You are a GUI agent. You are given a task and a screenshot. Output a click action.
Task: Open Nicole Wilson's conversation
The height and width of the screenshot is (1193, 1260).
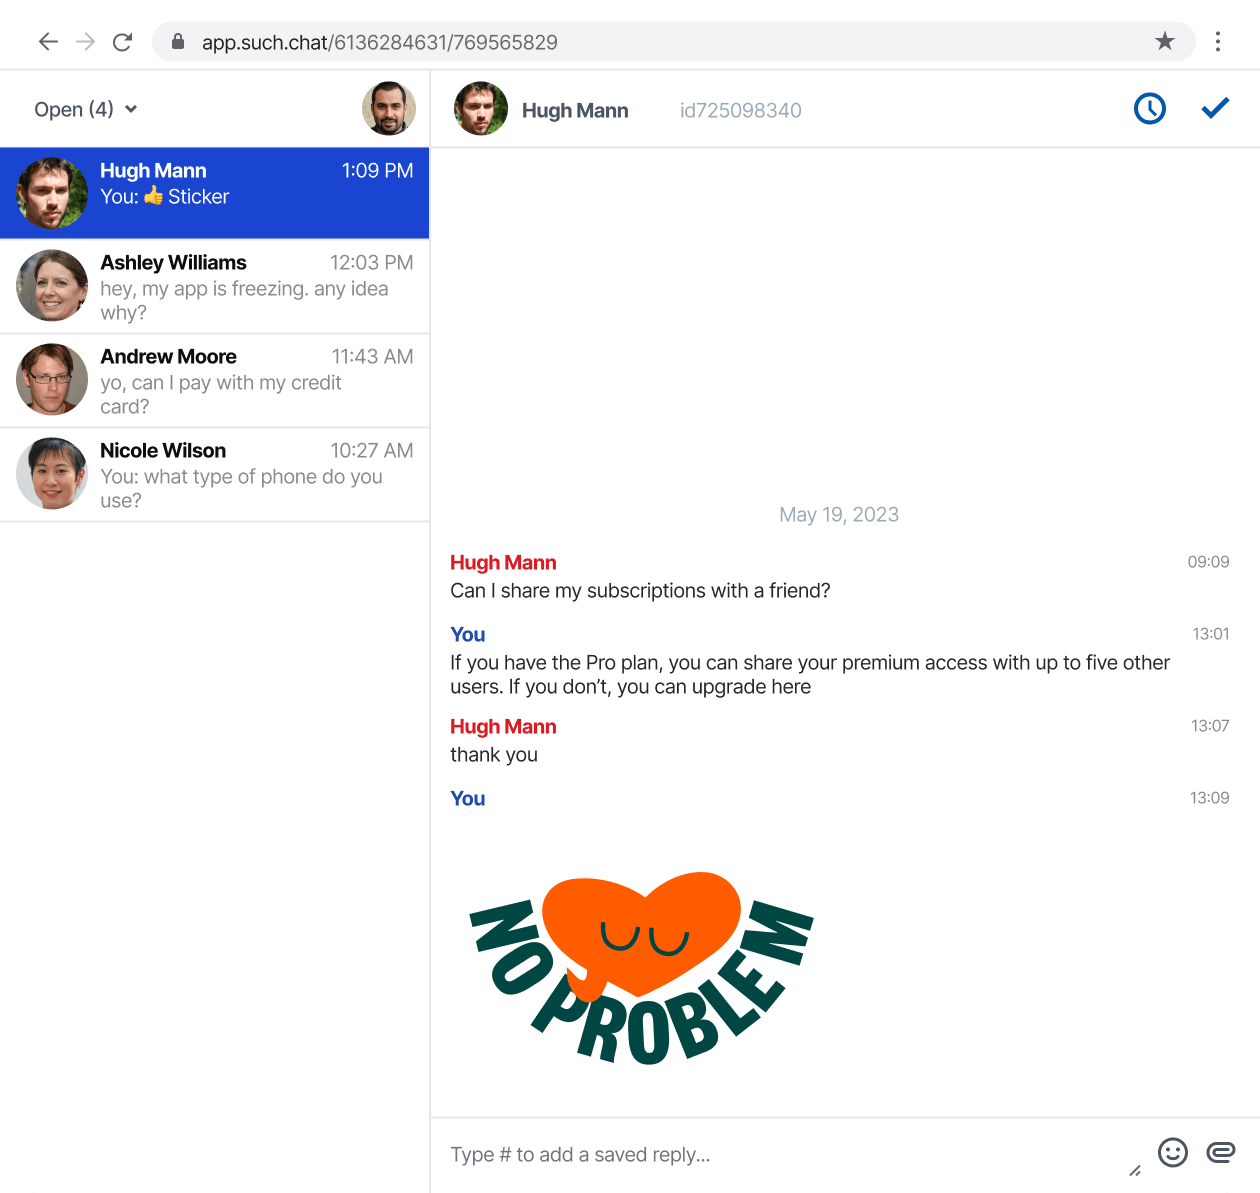(215, 474)
